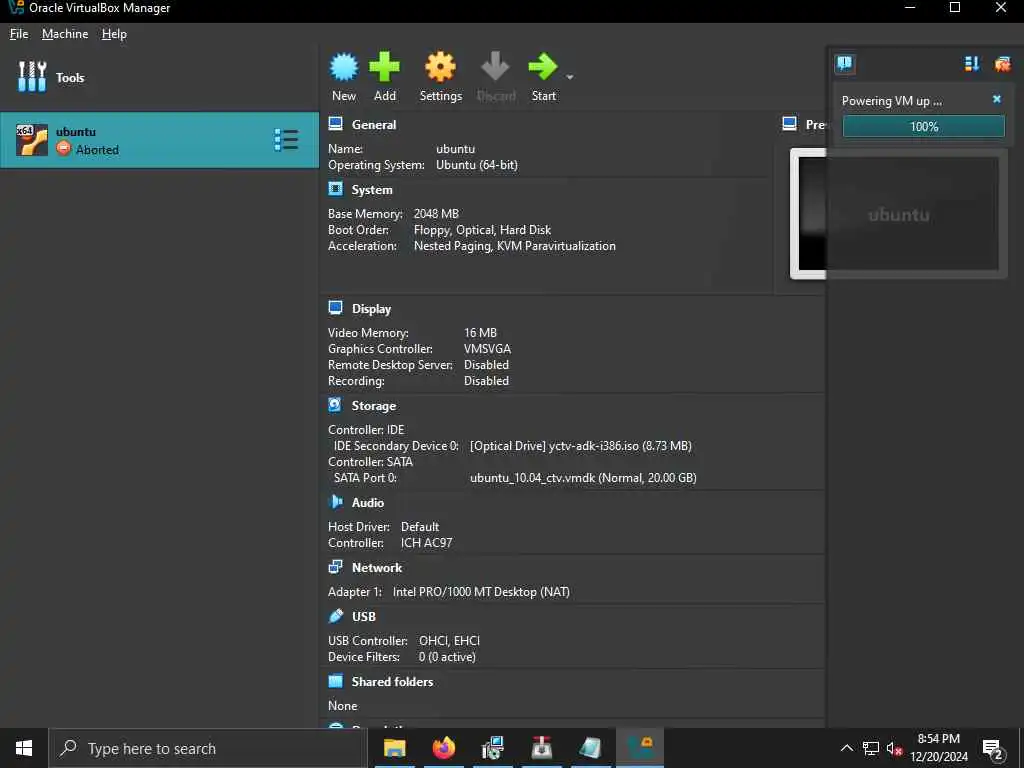
Task: Click the Add machine plus icon
Action: click(385, 67)
